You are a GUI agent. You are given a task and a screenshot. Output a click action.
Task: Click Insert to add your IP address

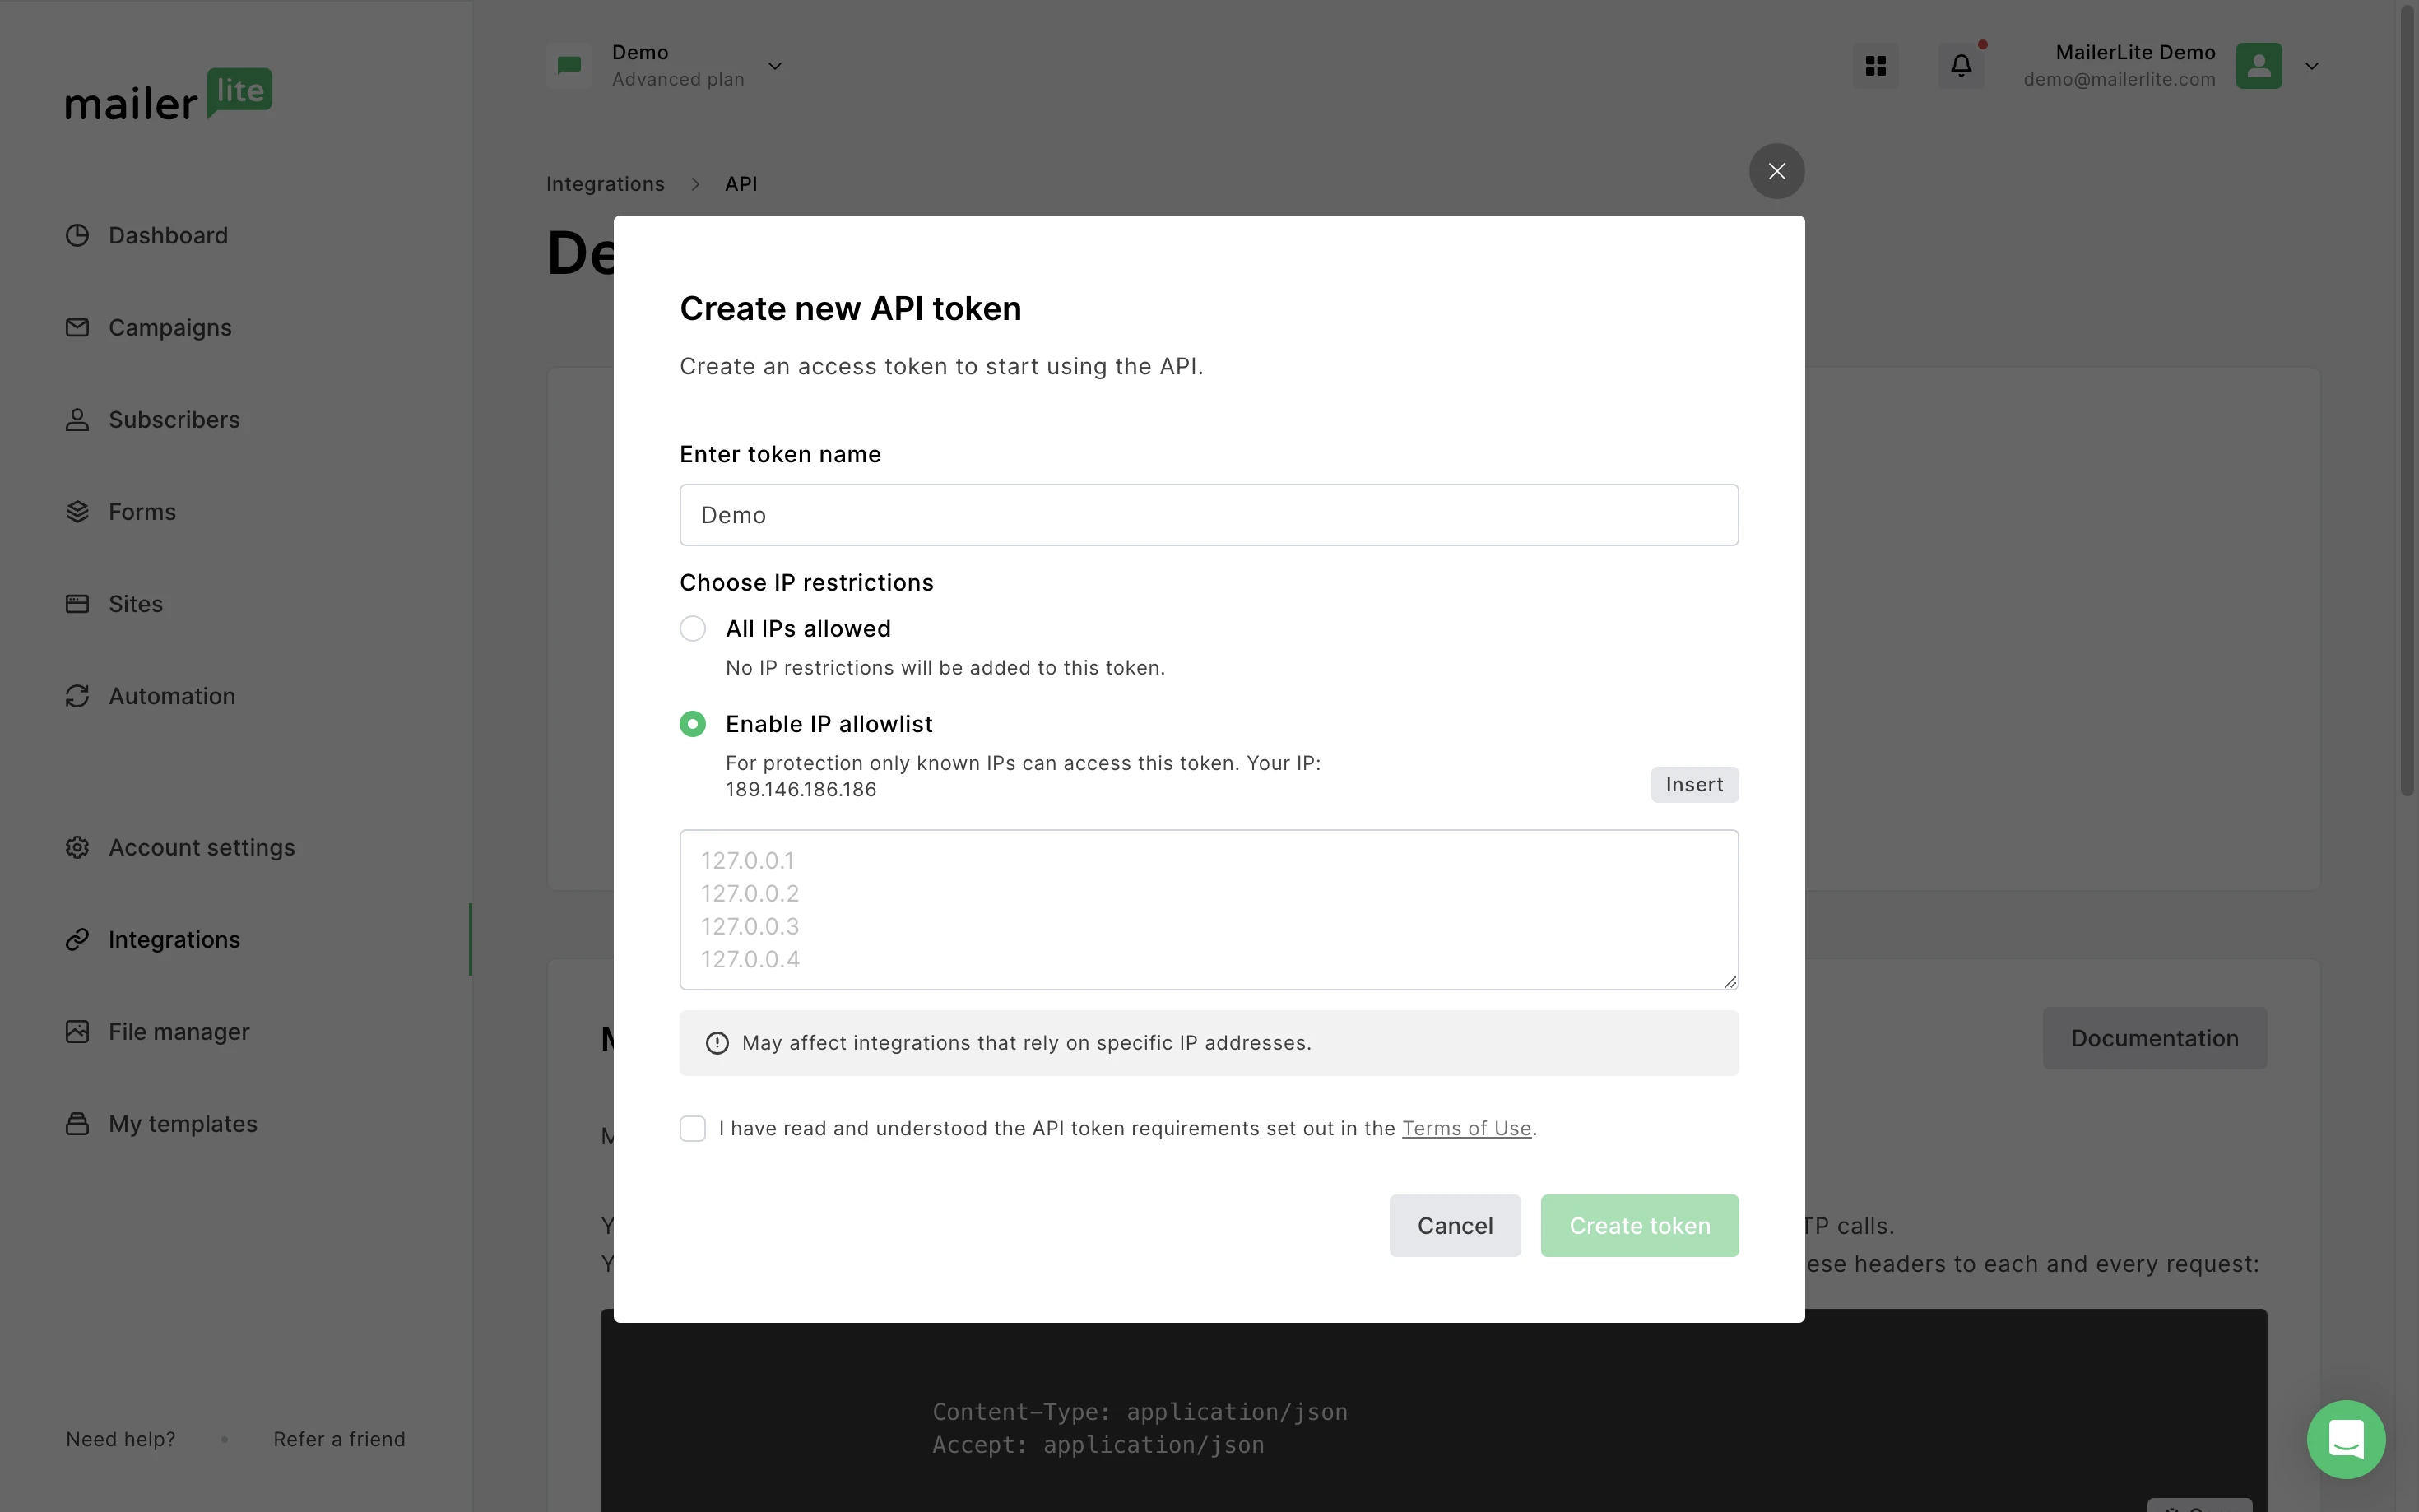pos(1693,784)
